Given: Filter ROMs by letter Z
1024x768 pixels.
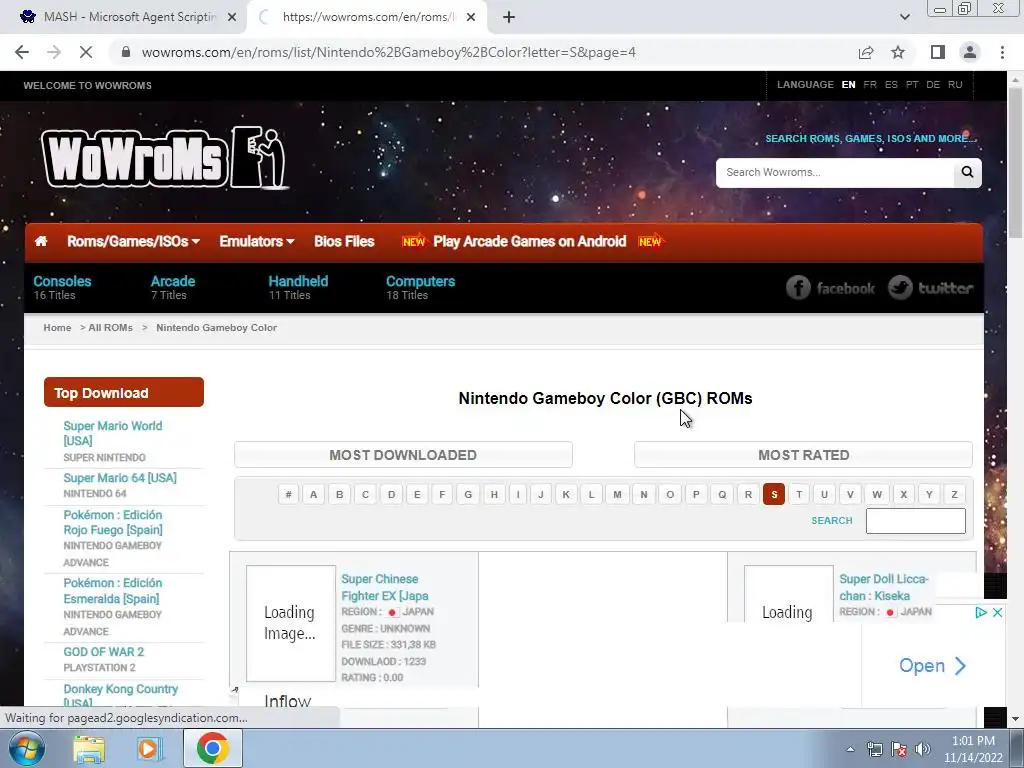Looking at the screenshot, I should click(954, 494).
